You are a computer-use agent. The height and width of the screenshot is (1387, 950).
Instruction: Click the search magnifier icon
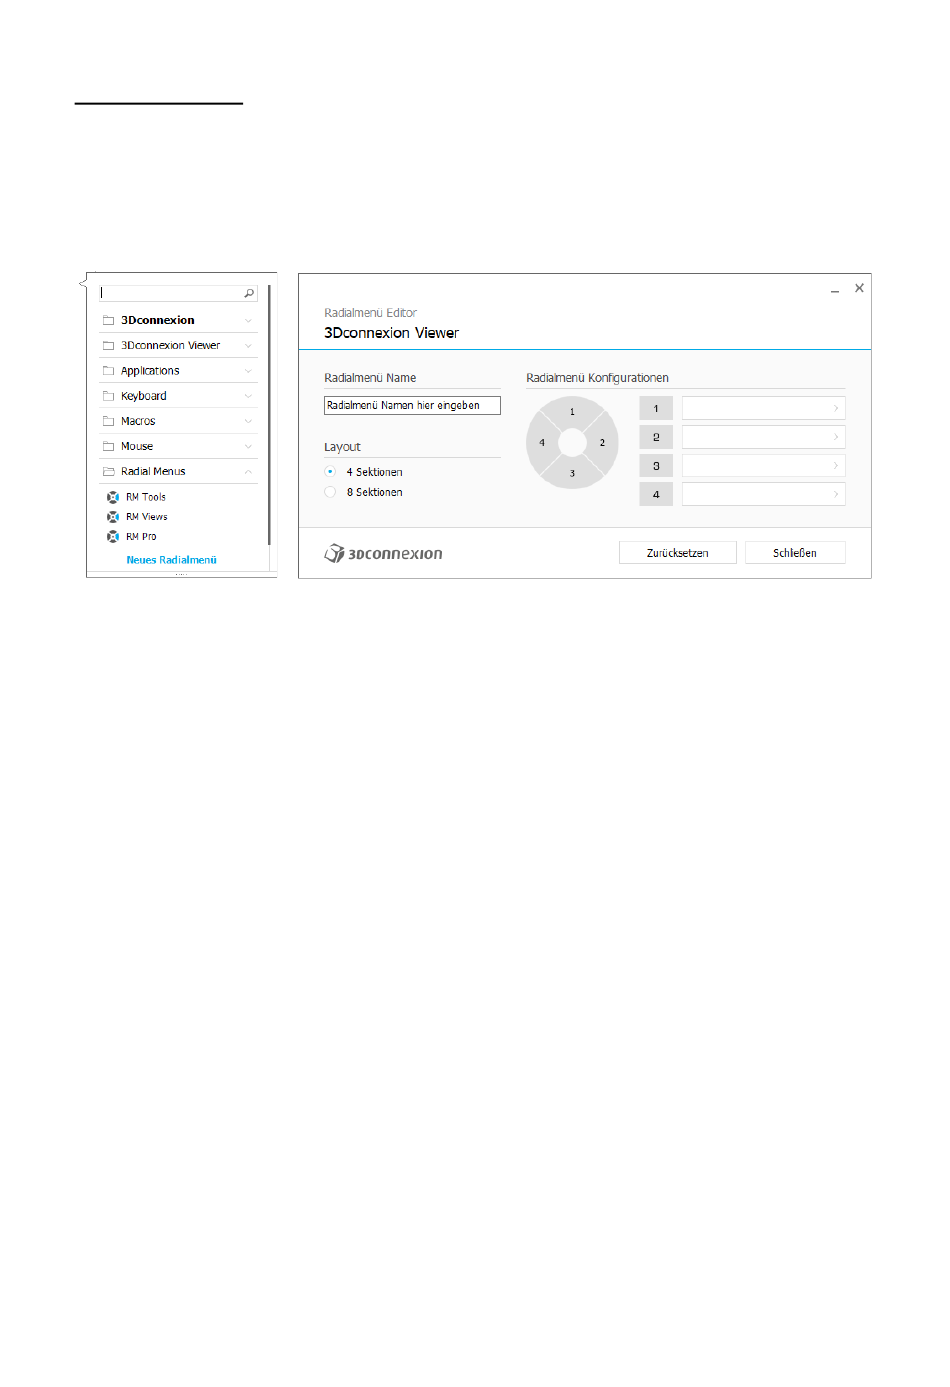click(x=249, y=293)
